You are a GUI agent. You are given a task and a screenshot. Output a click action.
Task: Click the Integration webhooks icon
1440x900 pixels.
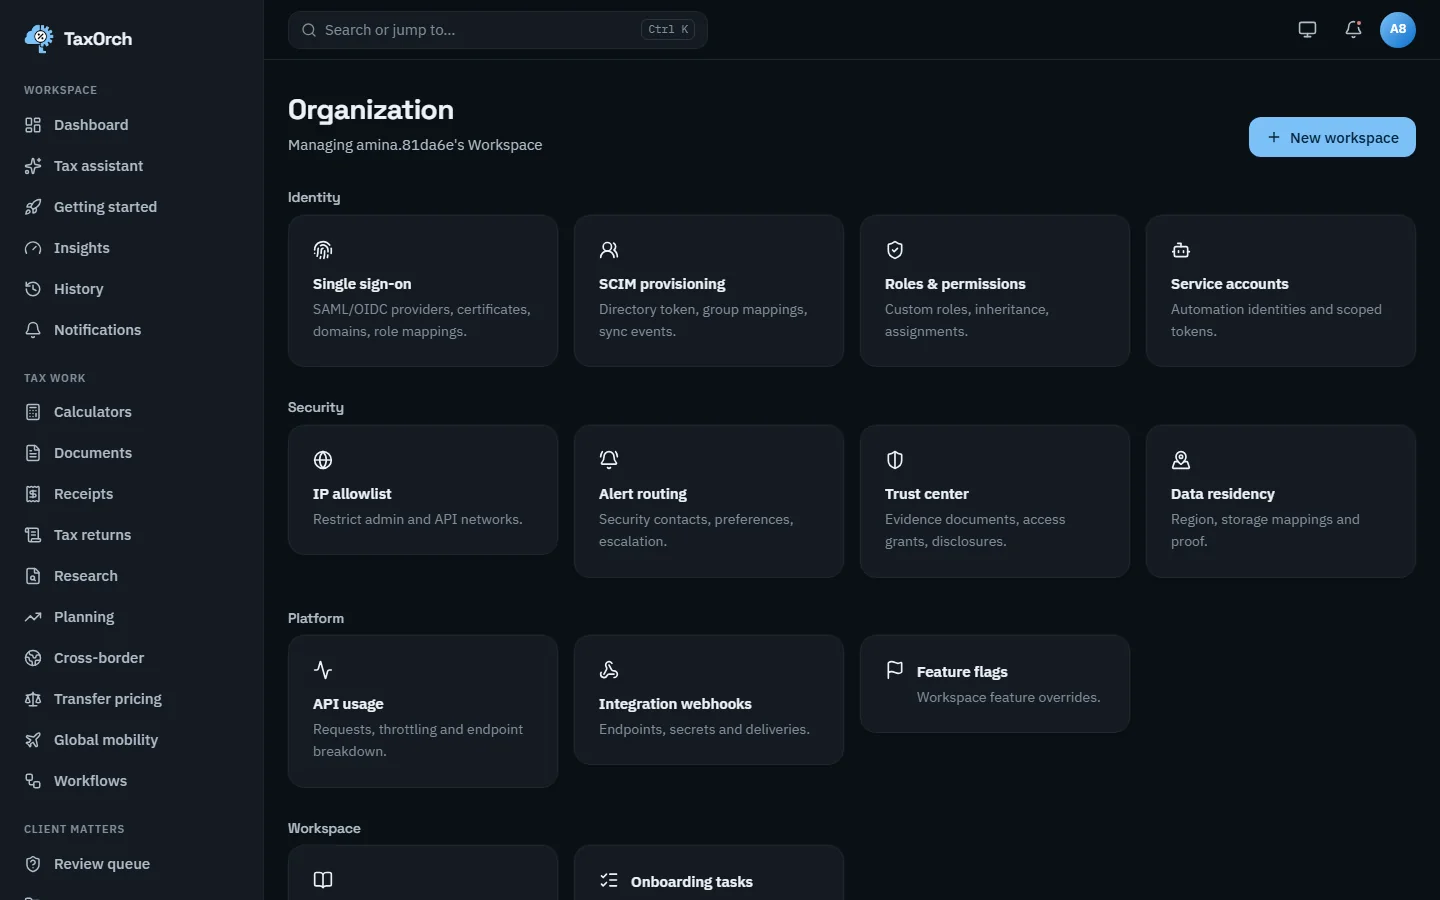point(609,670)
